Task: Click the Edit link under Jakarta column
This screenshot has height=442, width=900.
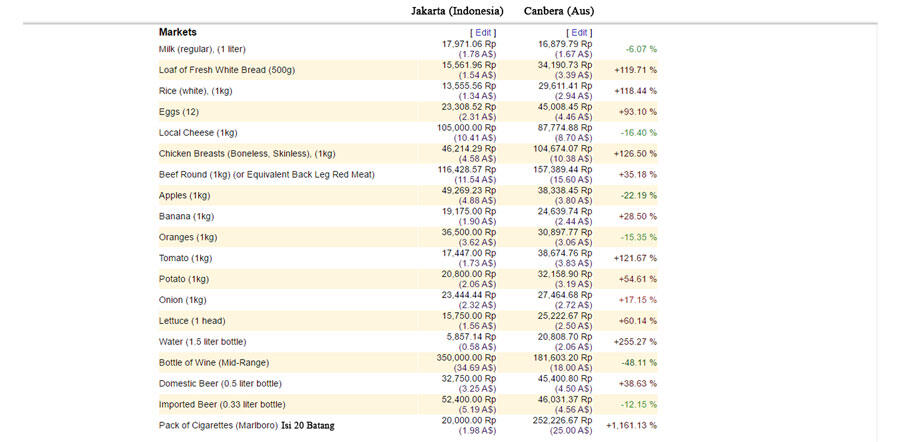Action: coord(483,33)
